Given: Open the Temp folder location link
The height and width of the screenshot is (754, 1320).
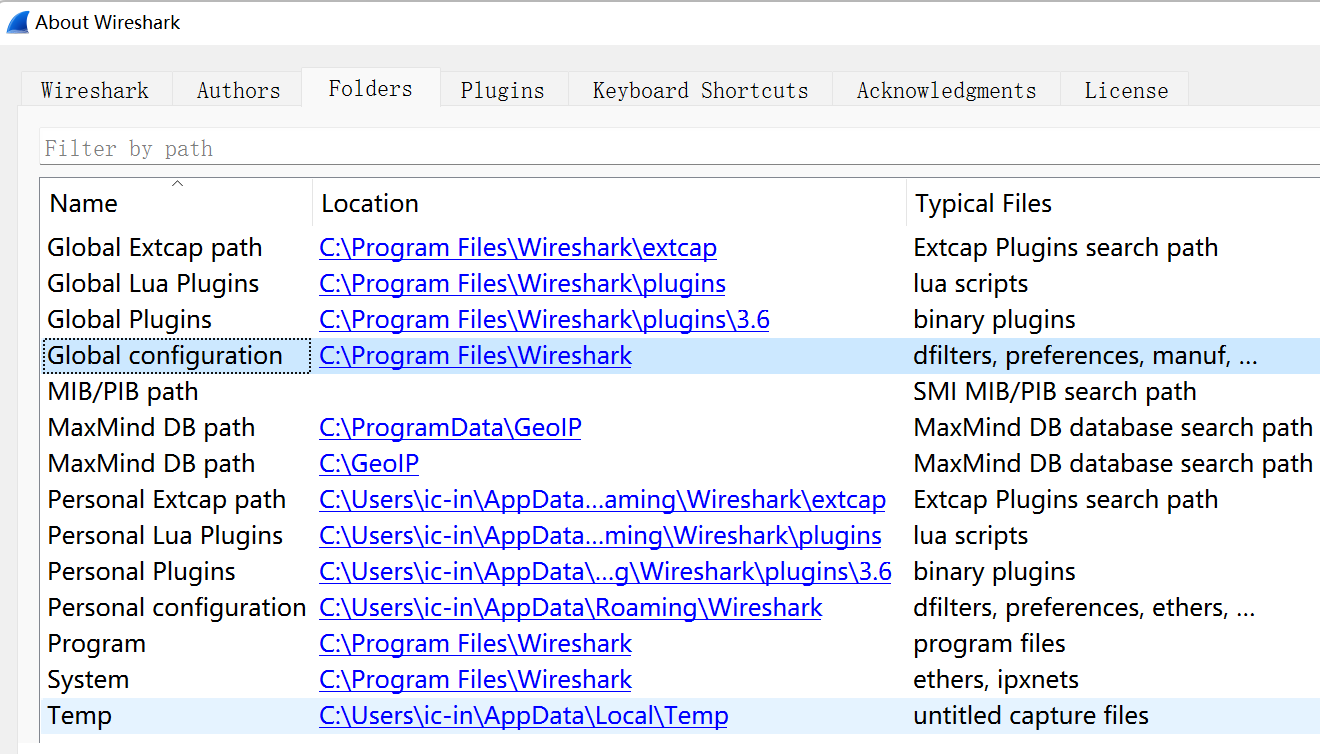Looking at the screenshot, I should coord(523,716).
